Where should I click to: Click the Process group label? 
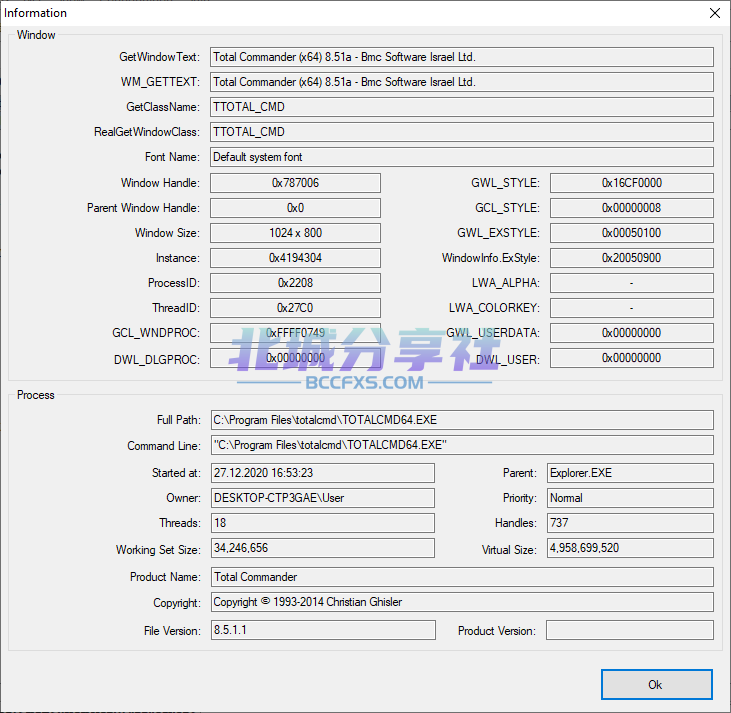click(x=35, y=395)
